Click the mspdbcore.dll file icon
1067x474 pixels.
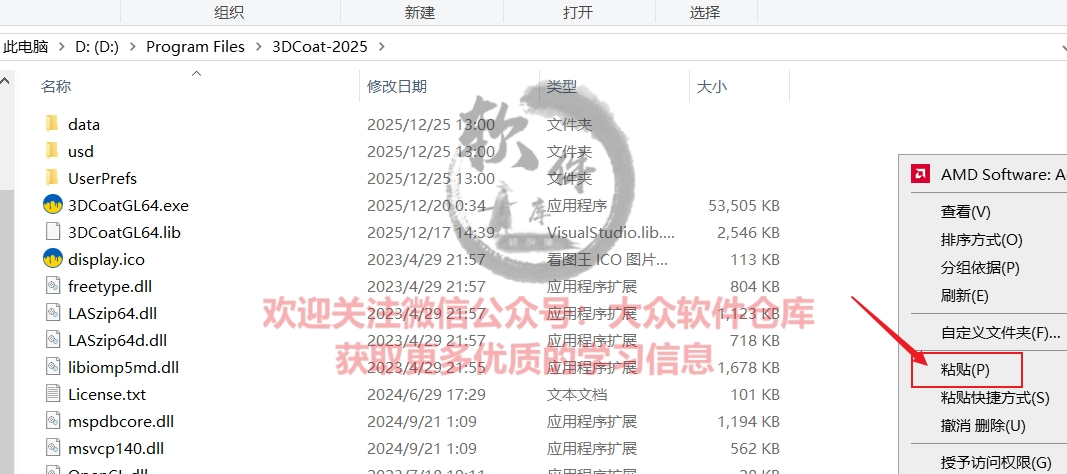pos(52,421)
